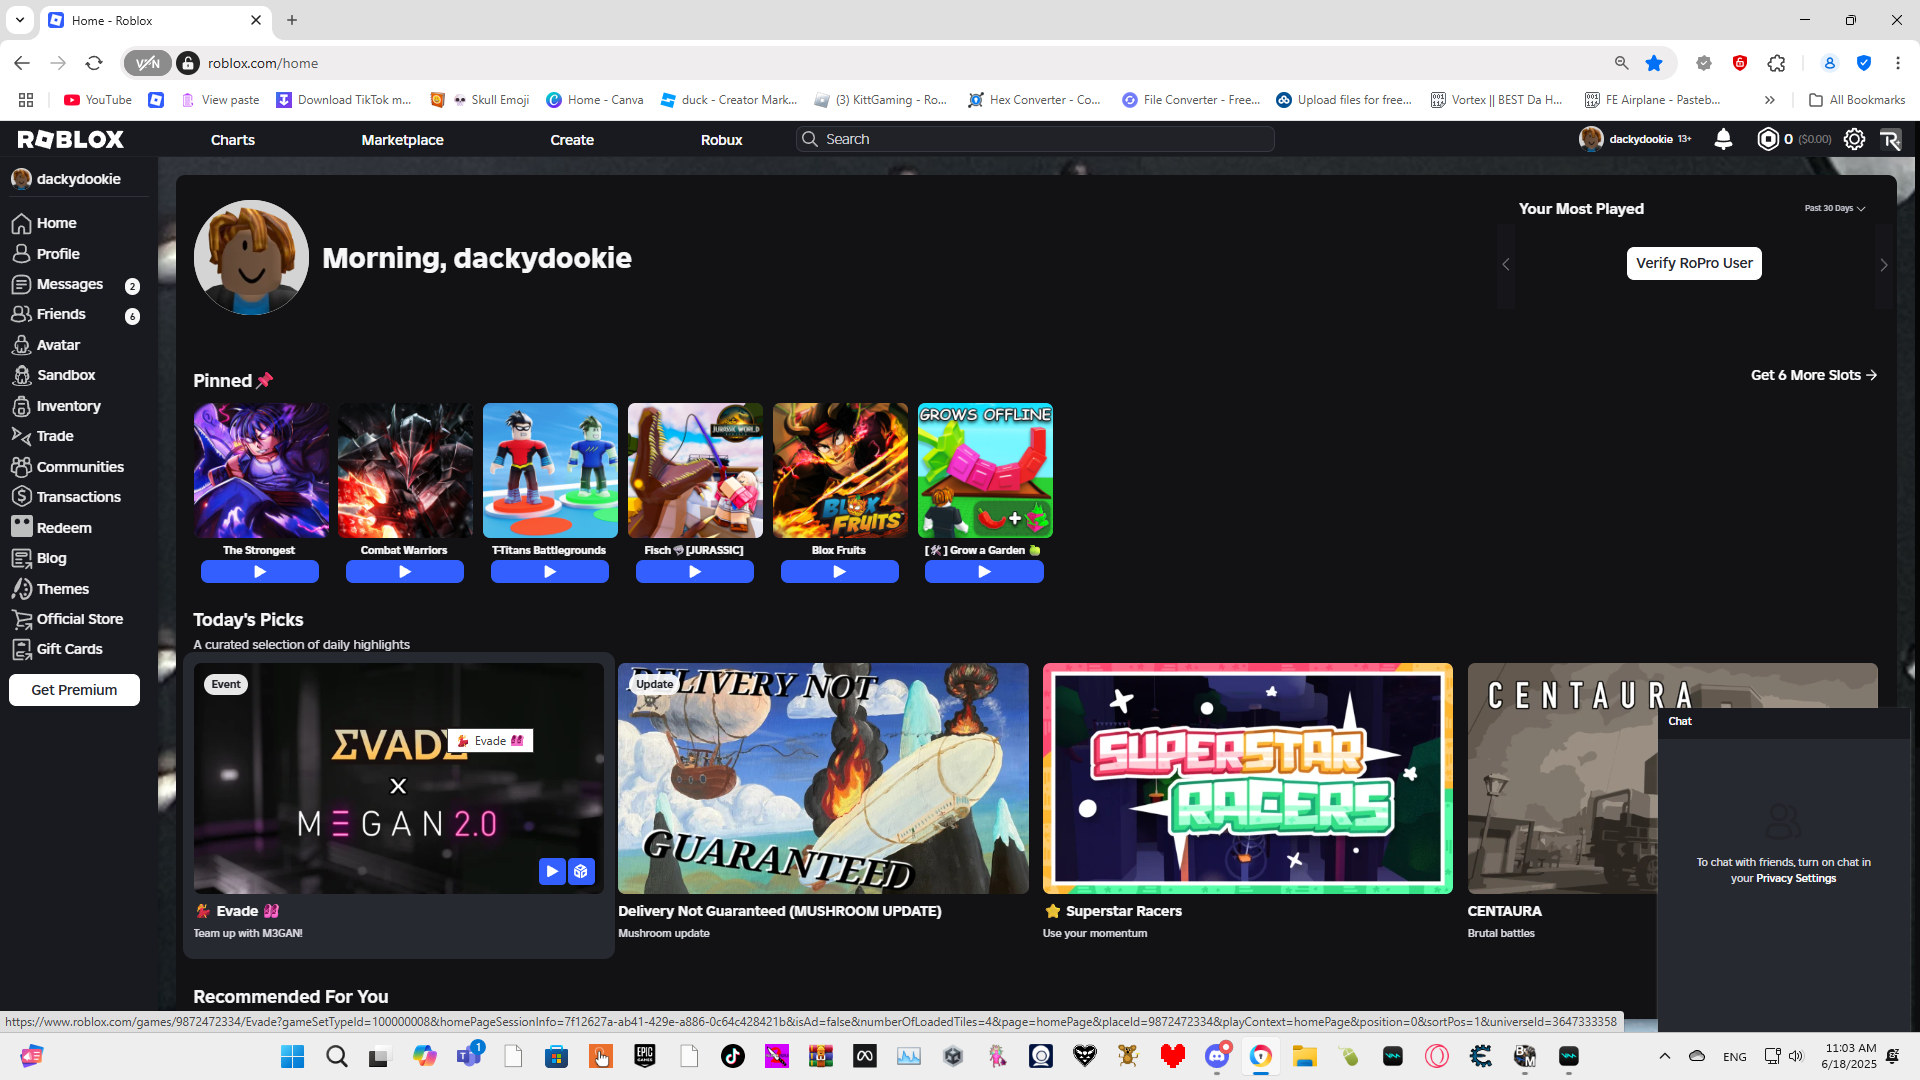Click Get 6 More Slots link
Screen dimensions: 1920x1080
1814,375
